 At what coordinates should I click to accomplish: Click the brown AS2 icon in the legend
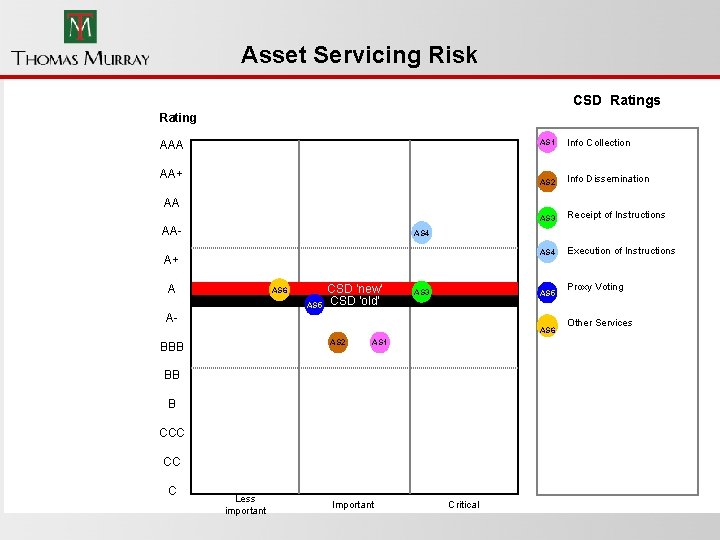click(x=547, y=181)
